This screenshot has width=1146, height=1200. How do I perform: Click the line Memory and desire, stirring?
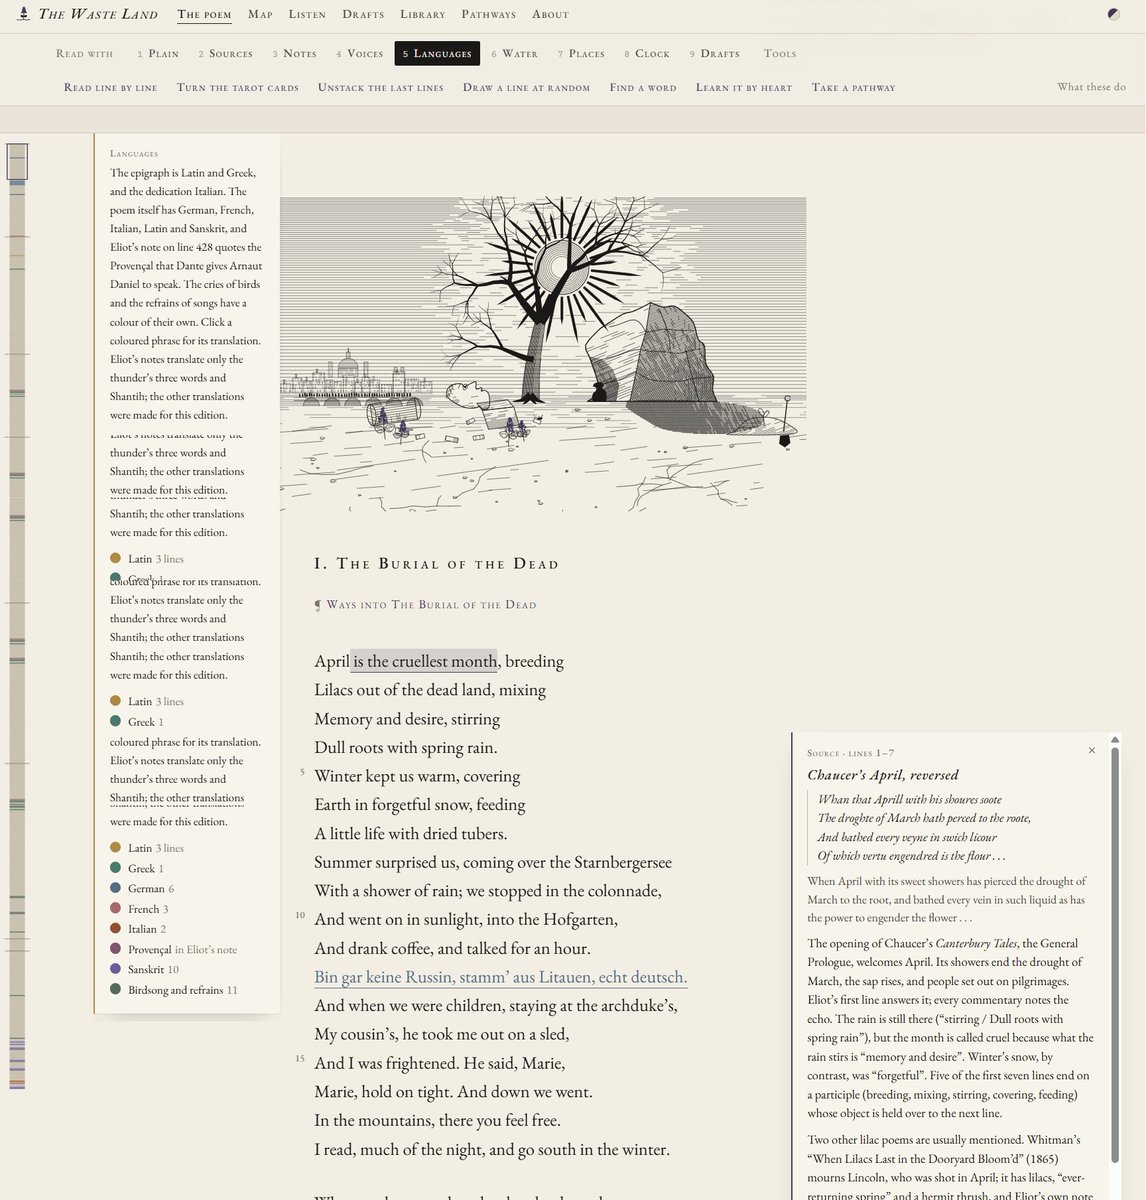(407, 719)
